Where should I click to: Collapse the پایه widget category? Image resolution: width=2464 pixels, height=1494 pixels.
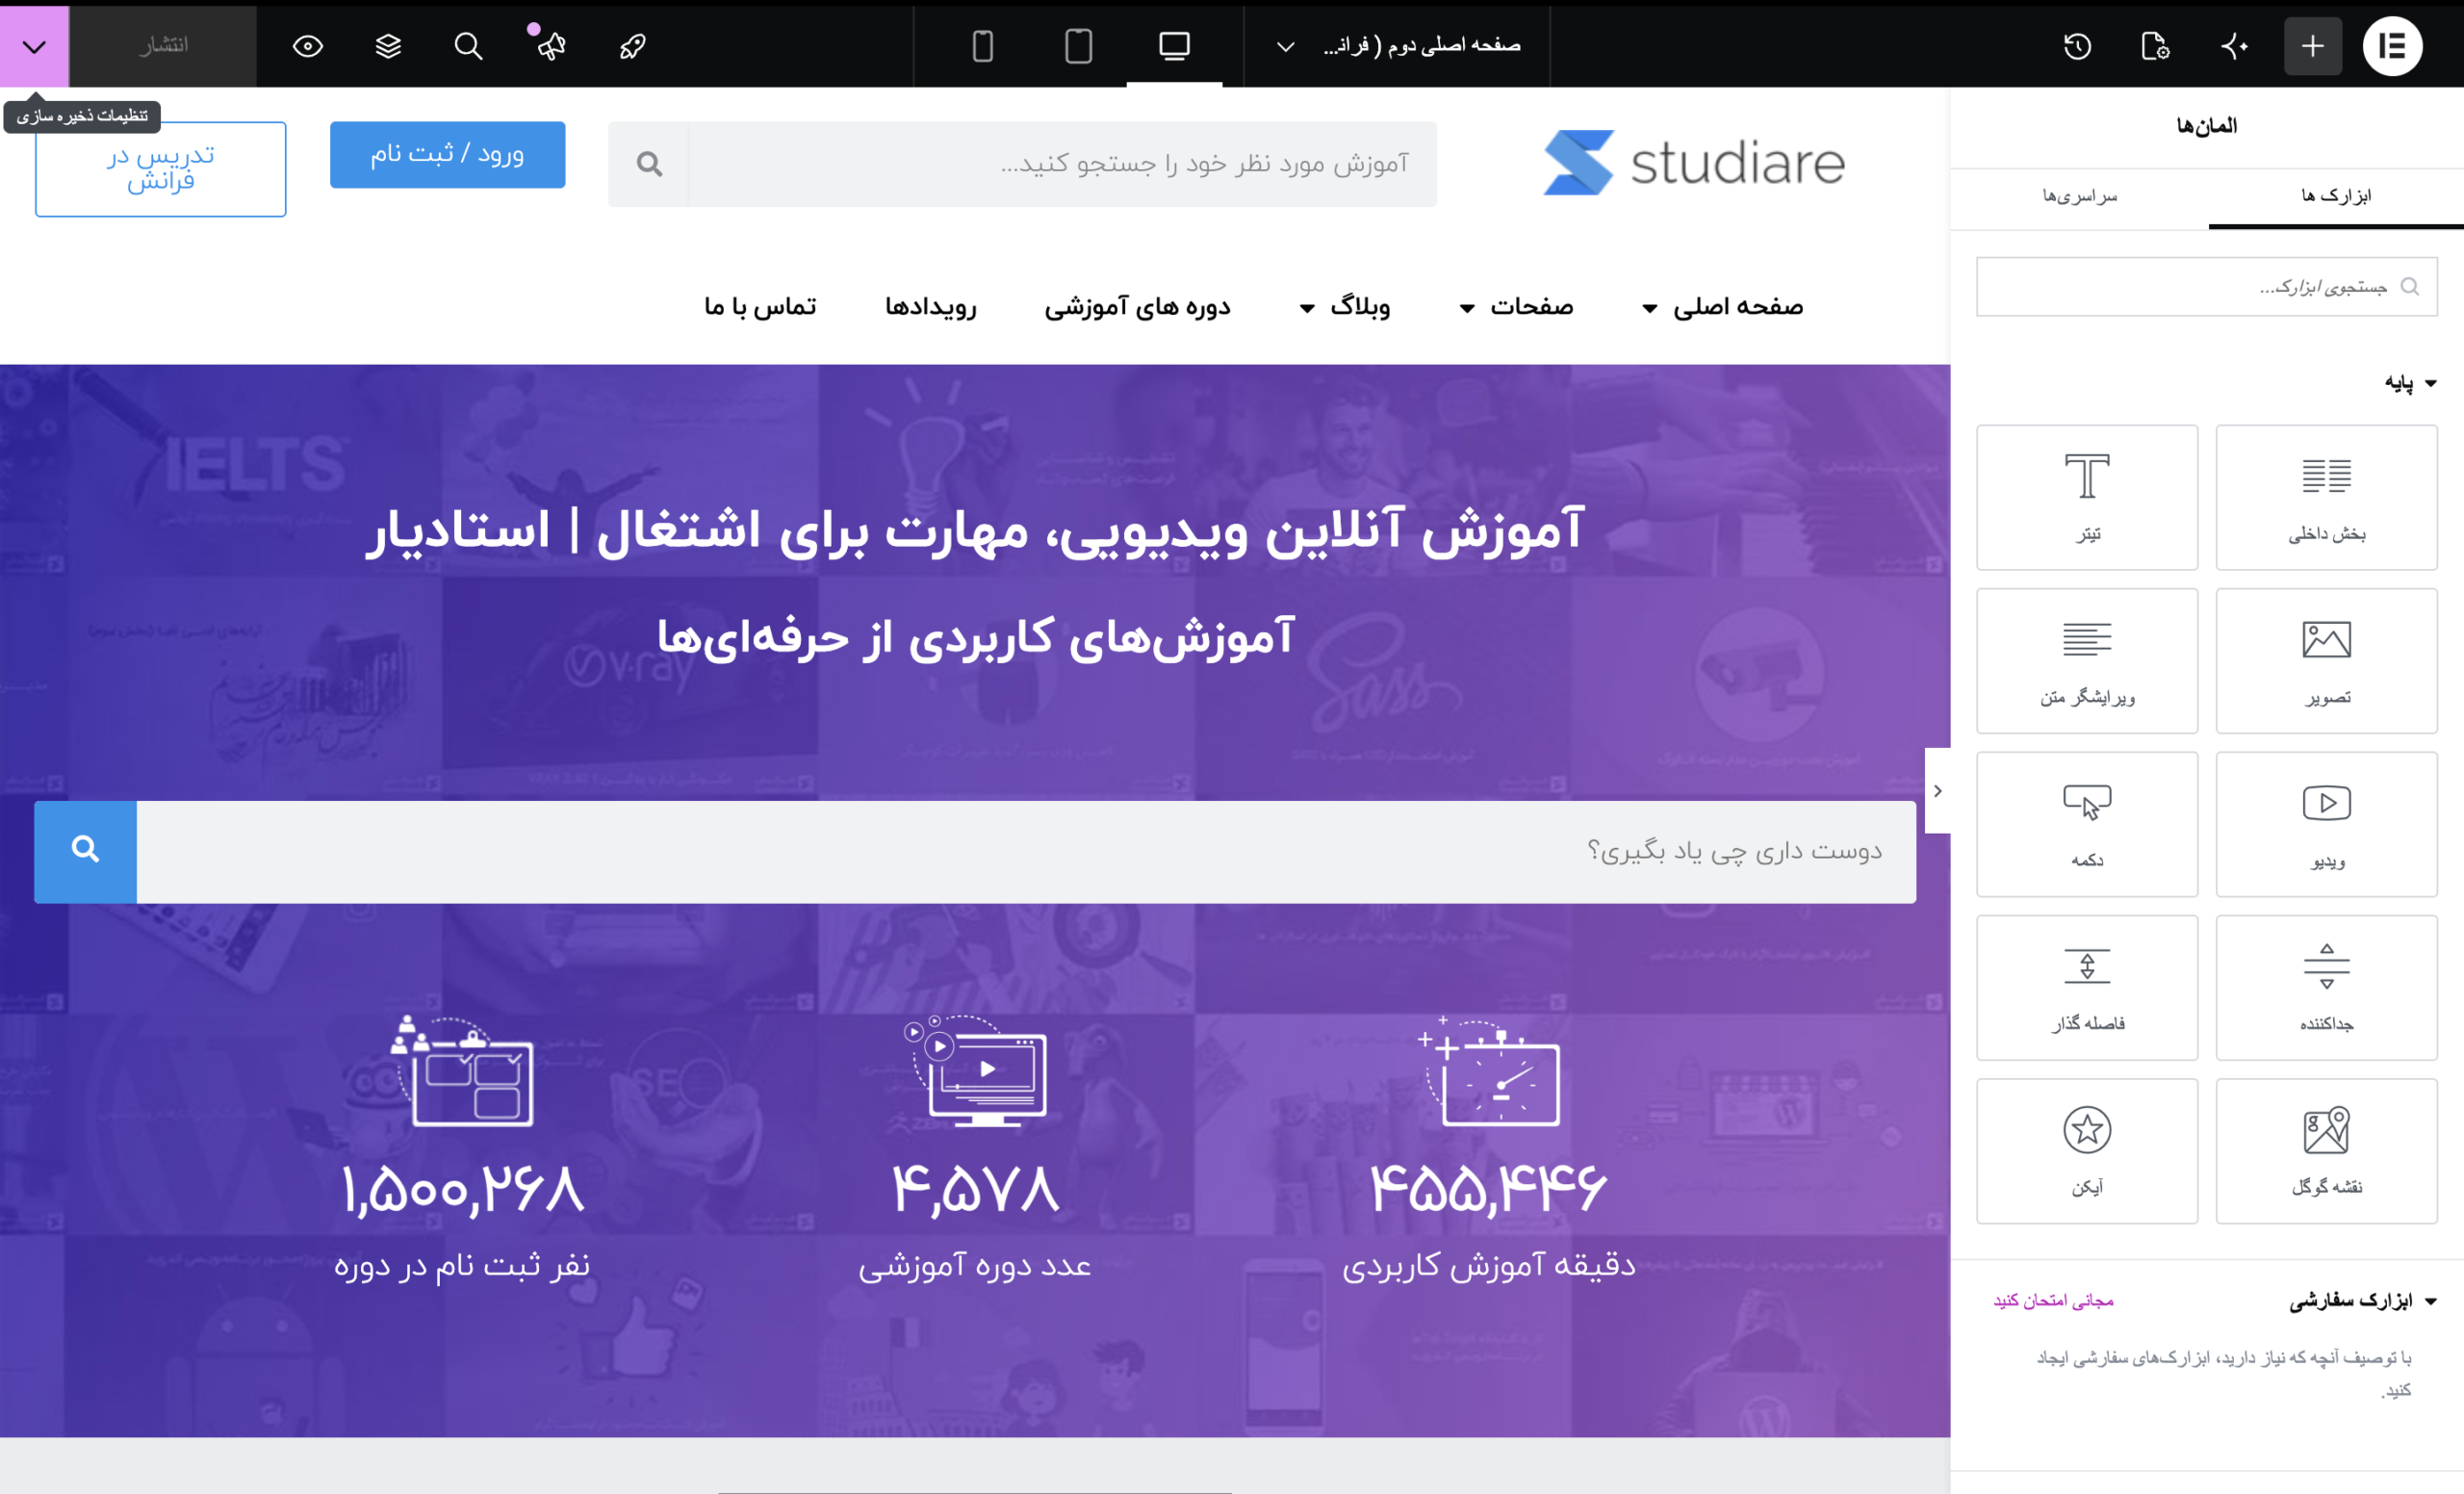tap(2410, 383)
